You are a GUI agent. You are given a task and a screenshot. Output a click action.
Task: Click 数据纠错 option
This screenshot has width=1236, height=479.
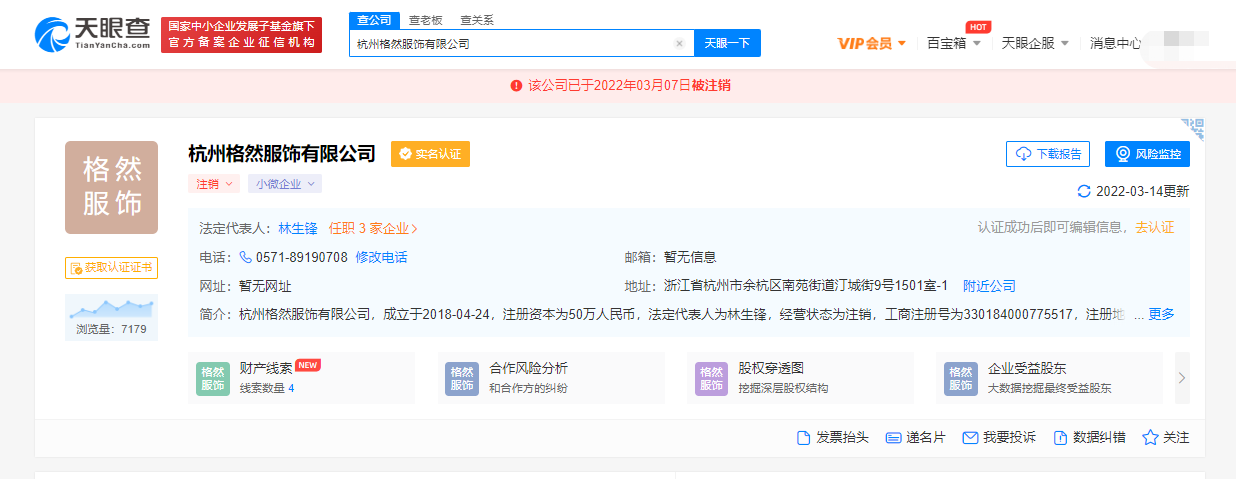pyautogui.click(x=1089, y=438)
